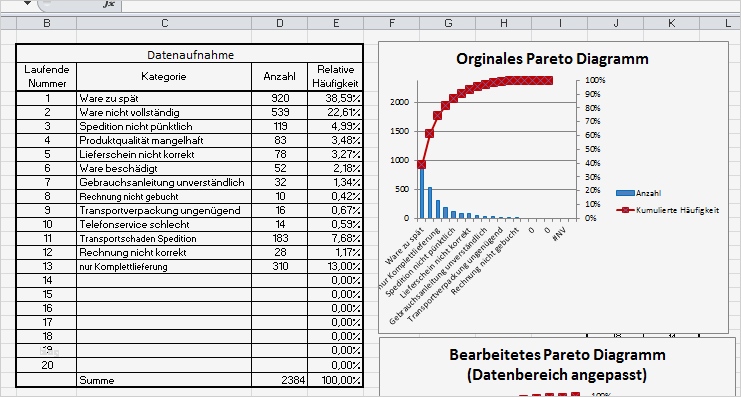741x397 pixels.
Task: Click the Kategorie header cell
Action: click(x=164, y=77)
